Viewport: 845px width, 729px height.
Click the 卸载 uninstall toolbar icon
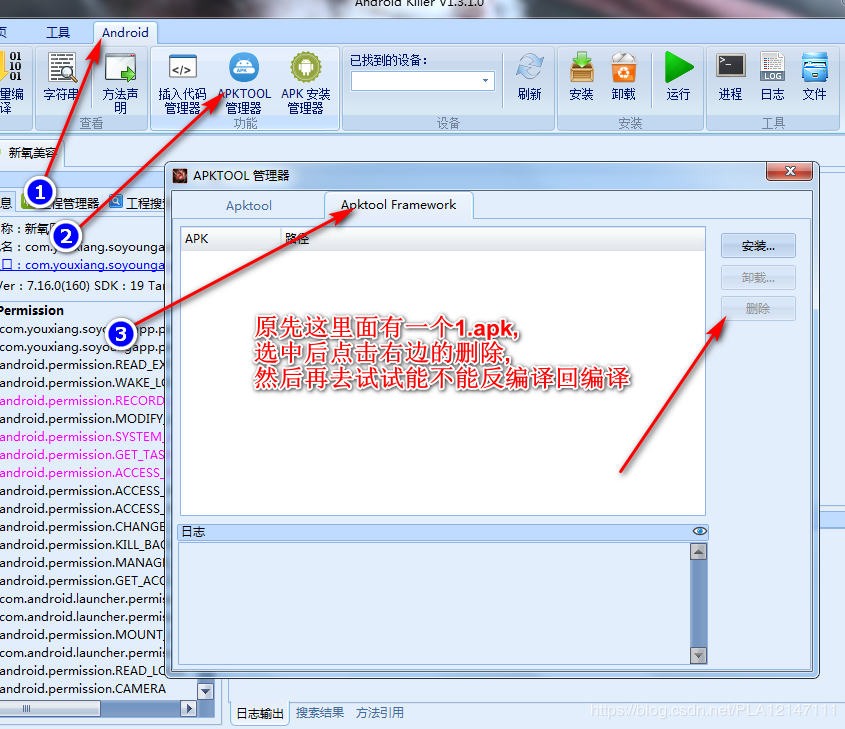[623, 75]
